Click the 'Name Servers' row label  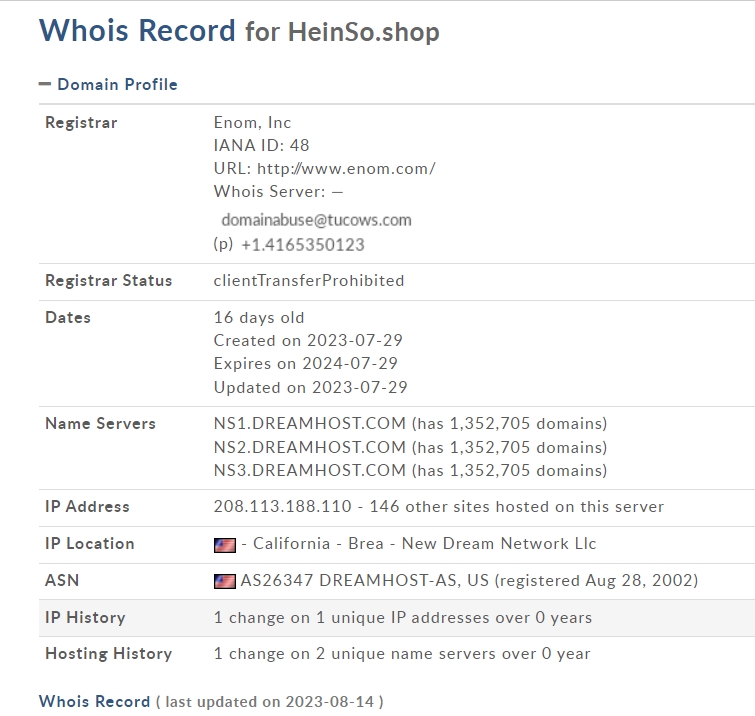point(100,424)
